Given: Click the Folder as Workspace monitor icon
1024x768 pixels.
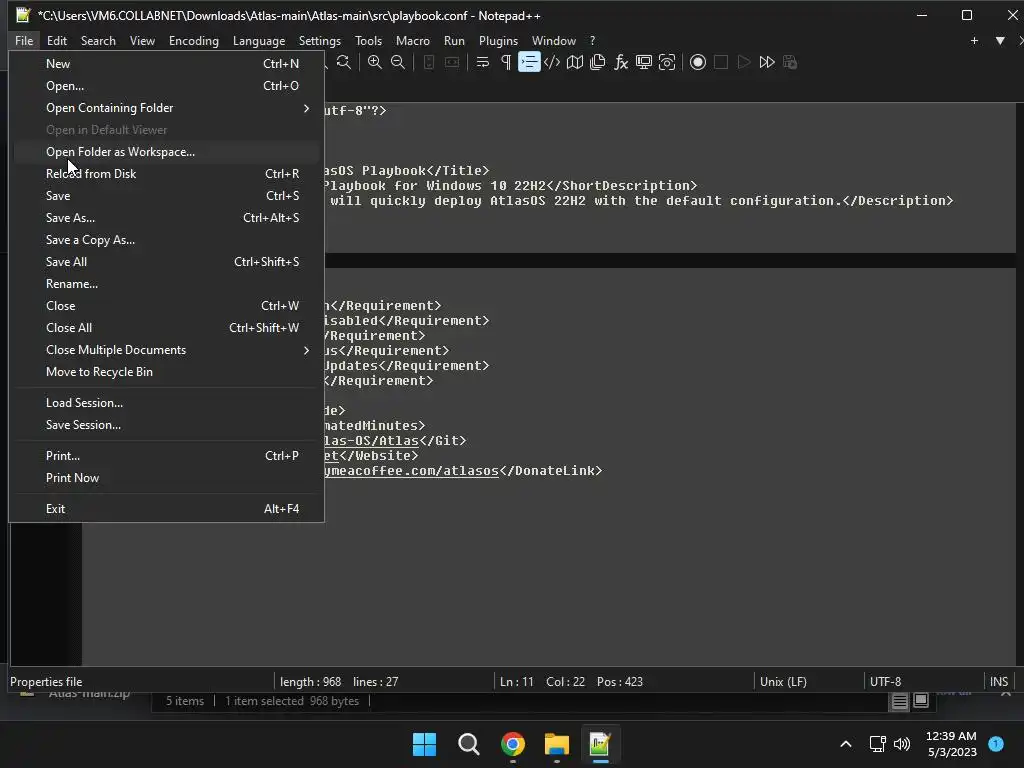Looking at the screenshot, I should click(x=644, y=62).
